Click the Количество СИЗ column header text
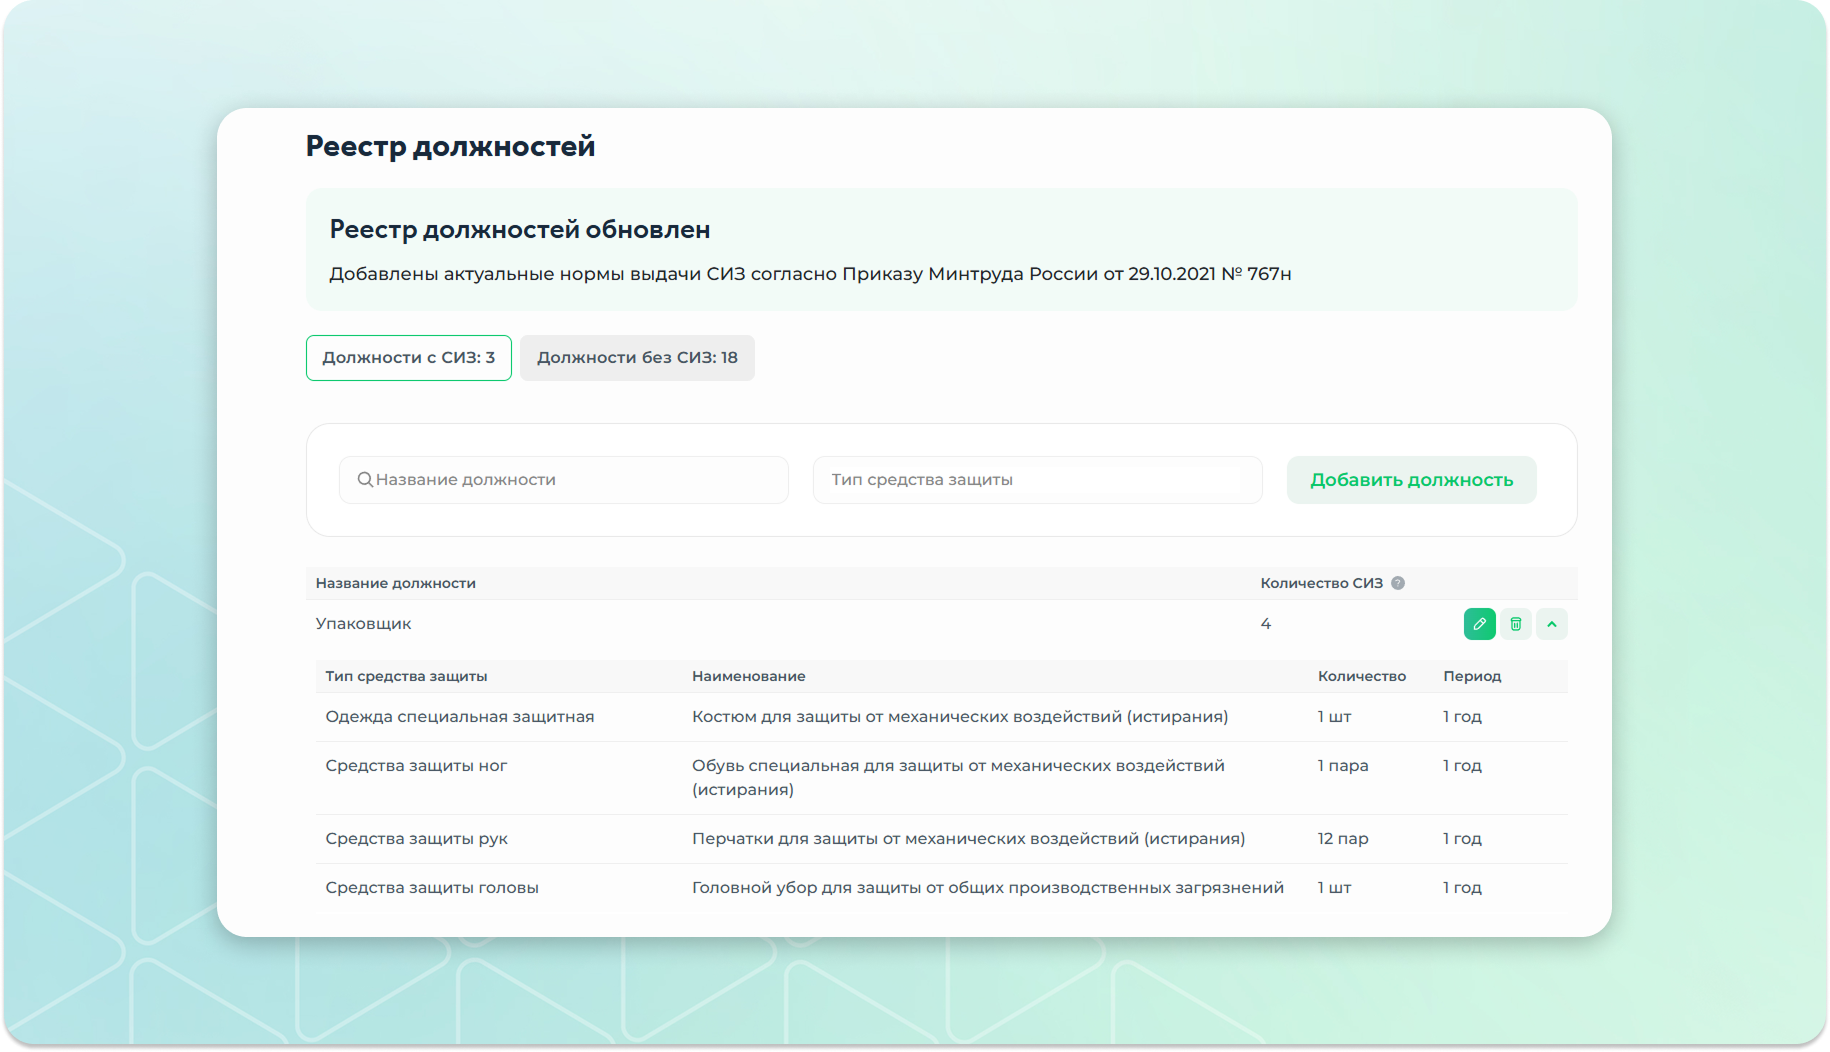The height and width of the screenshot is (1052, 1830). [1321, 583]
